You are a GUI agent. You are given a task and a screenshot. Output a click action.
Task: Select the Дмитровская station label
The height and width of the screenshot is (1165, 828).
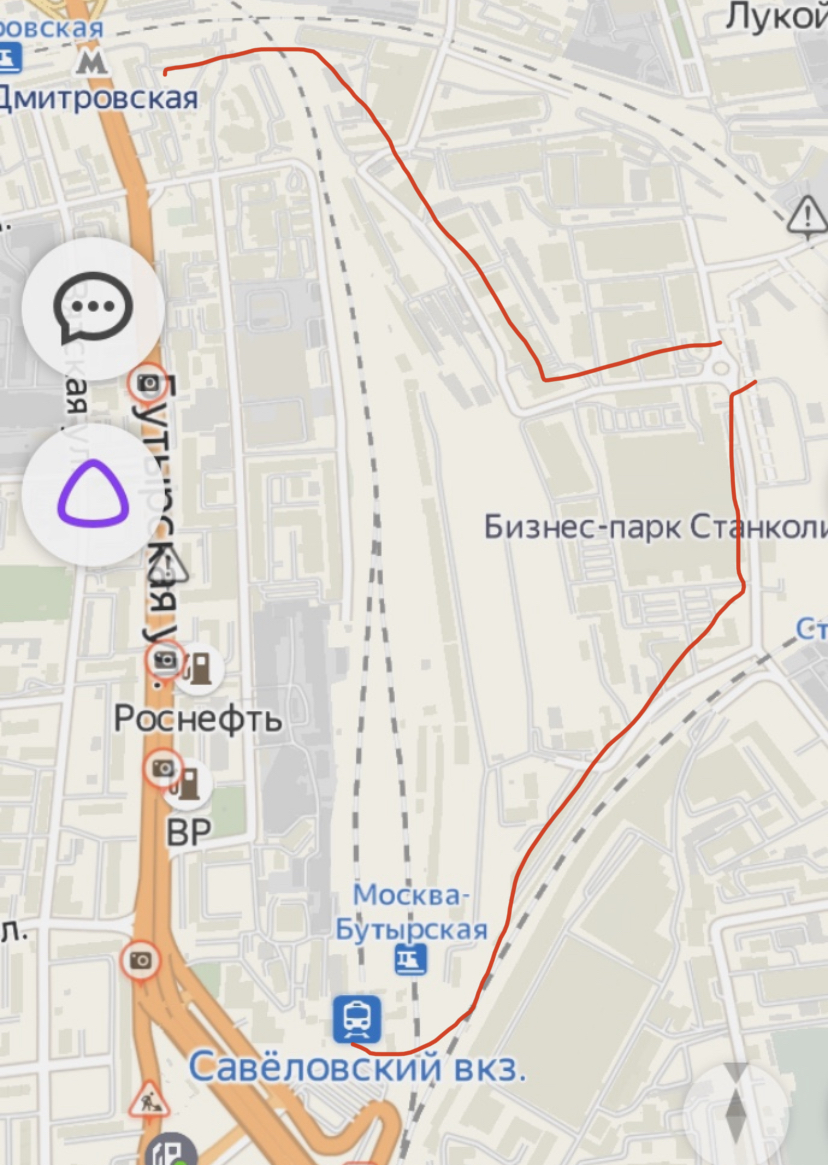point(99,97)
